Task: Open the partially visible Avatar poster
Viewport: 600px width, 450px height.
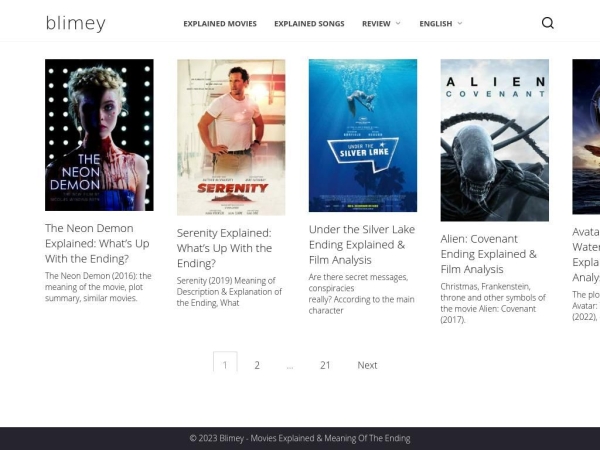Action: (586, 137)
